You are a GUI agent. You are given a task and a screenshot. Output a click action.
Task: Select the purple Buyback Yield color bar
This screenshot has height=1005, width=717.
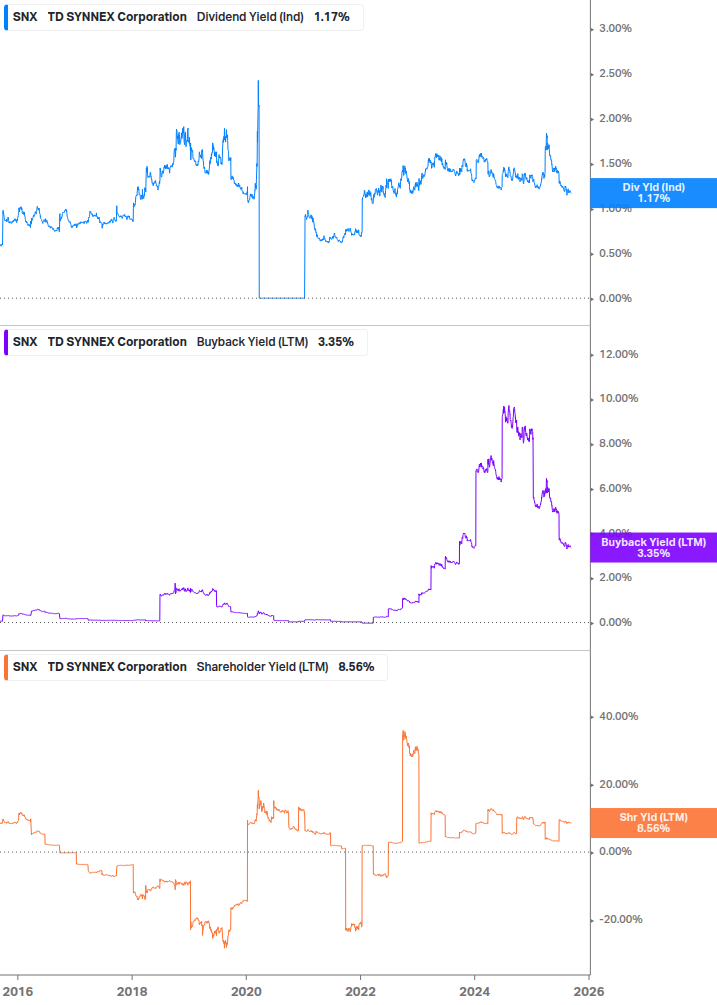(6, 342)
